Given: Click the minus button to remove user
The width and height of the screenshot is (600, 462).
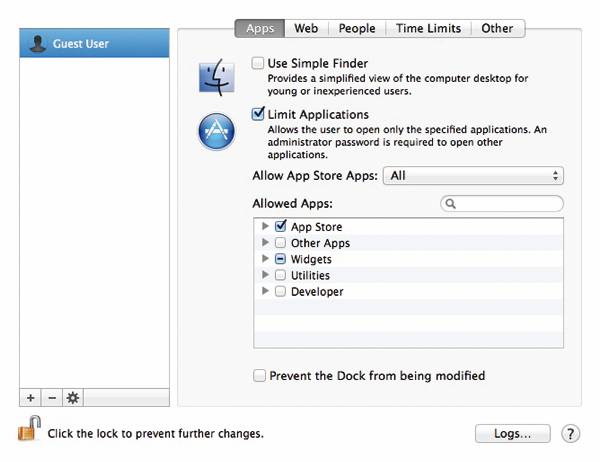Looking at the screenshot, I should 52,398.
